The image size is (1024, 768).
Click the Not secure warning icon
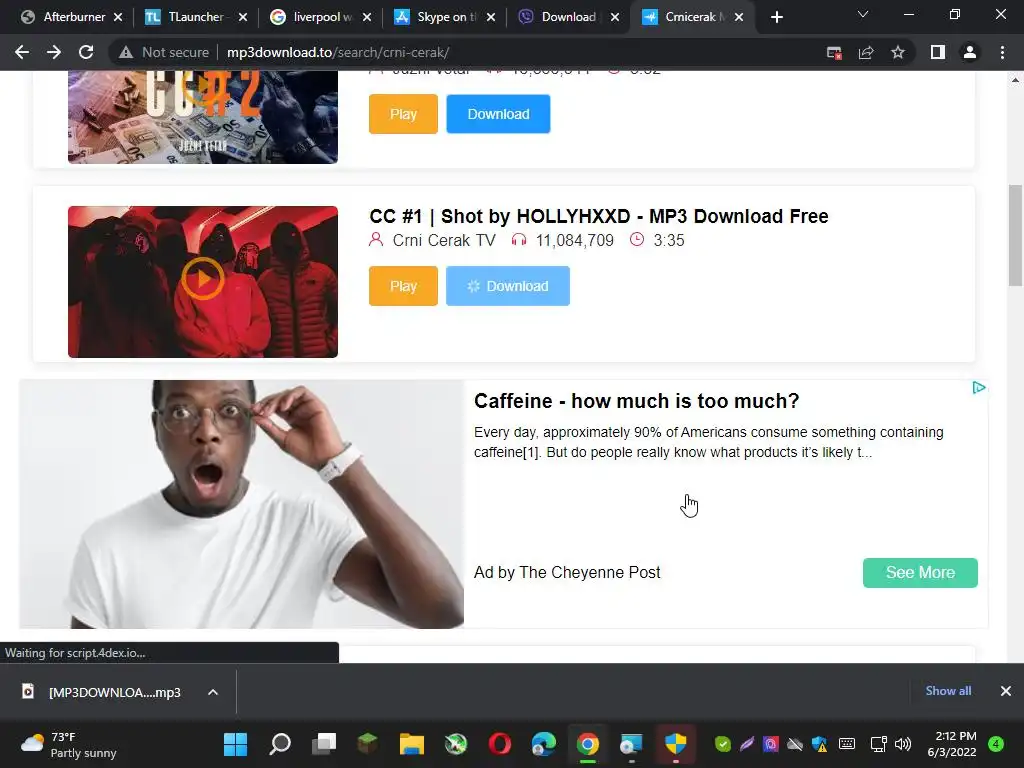126,52
